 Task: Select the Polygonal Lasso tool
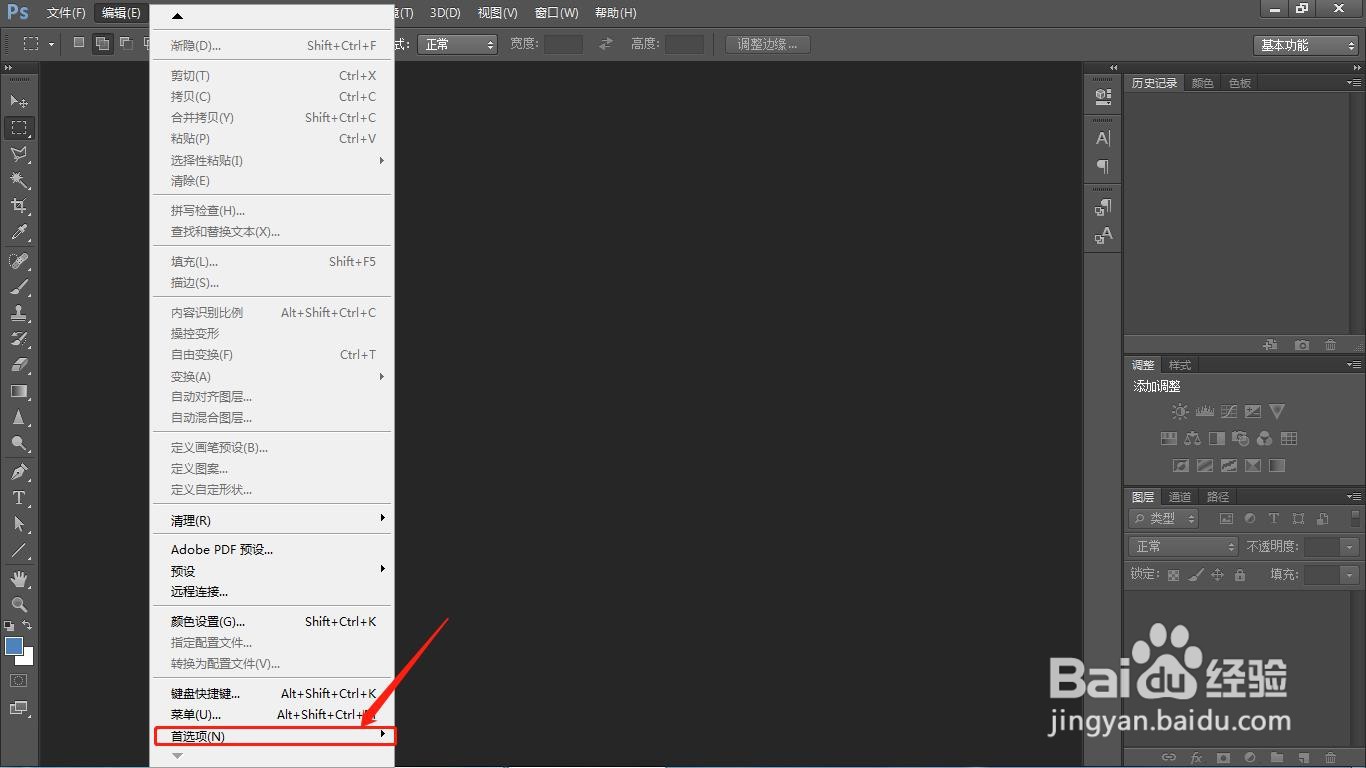[x=19, y=154]
